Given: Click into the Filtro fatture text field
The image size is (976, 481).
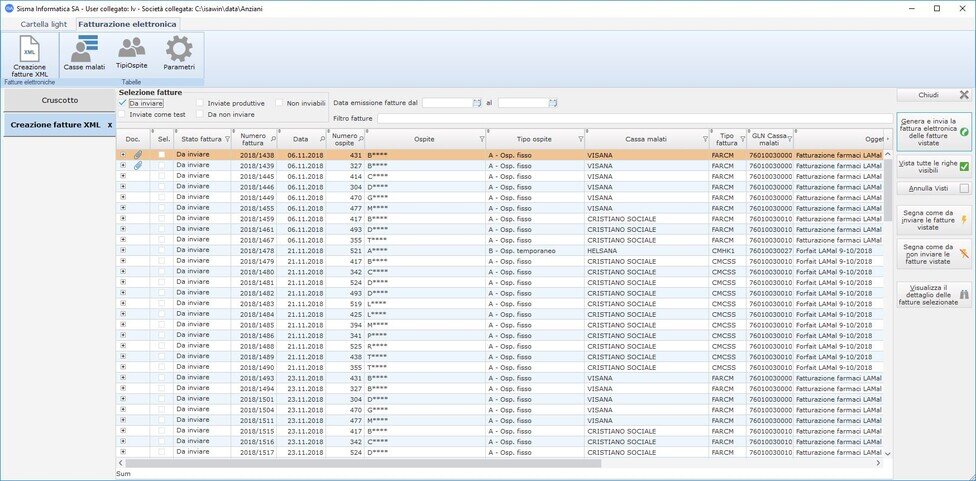Looking at the screenshot, I should tap(630, 119).
